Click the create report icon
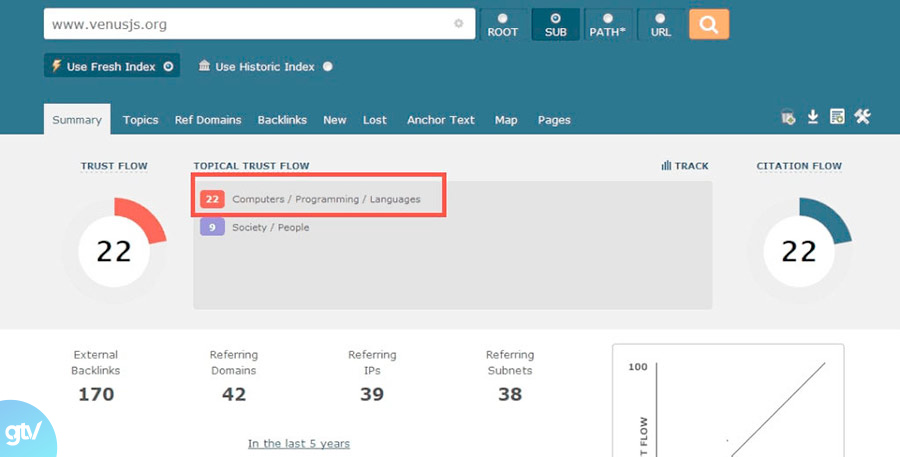Viewport: 900px width, 457px height. 837,118
